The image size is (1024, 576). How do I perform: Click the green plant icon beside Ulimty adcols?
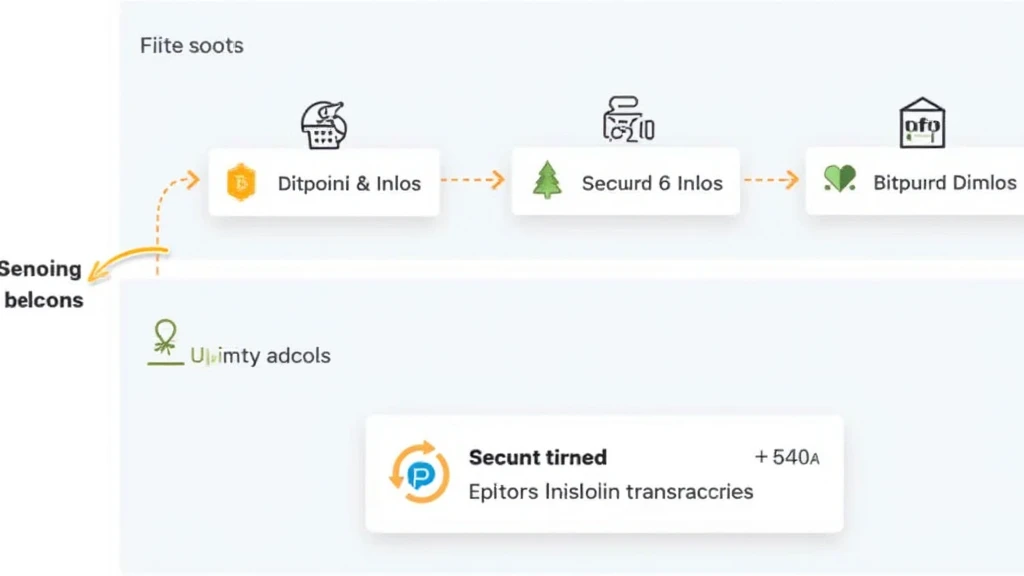pyautogui.click(x=164, y=342)
